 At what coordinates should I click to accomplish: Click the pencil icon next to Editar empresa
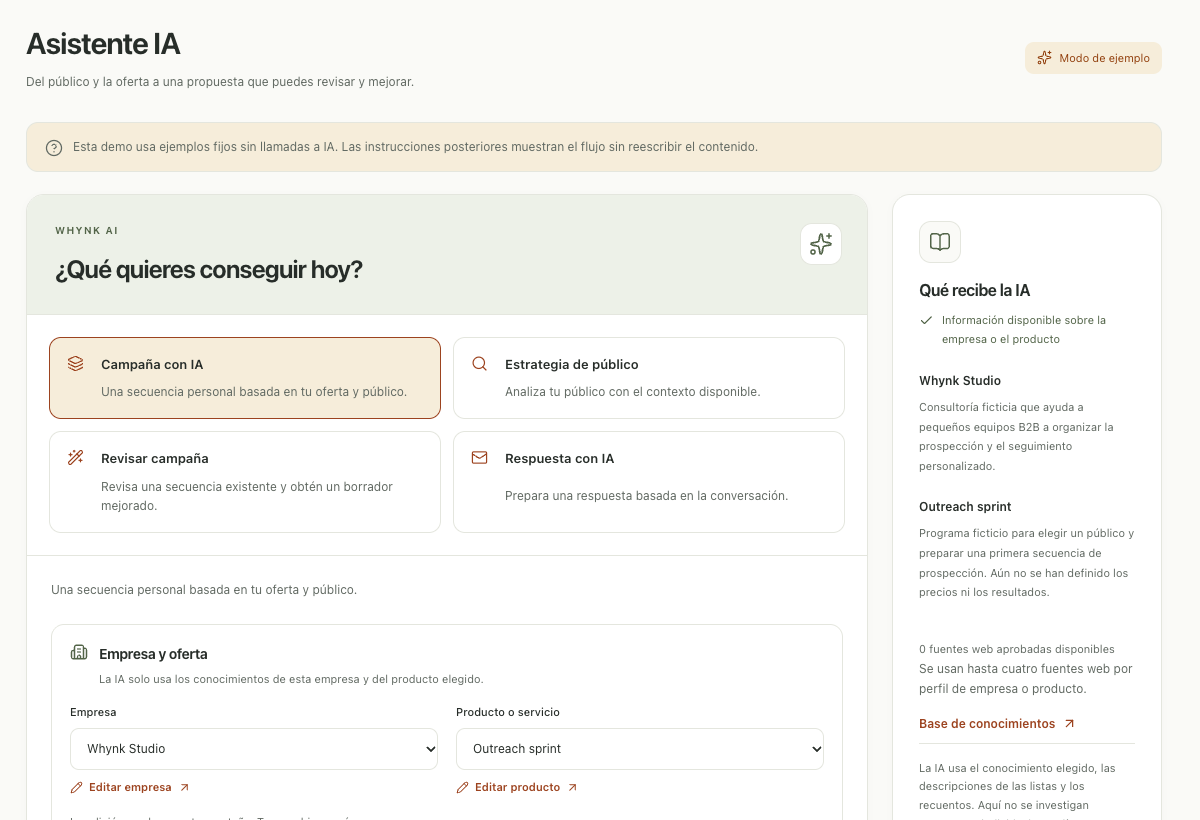click(x=76, y=788)
